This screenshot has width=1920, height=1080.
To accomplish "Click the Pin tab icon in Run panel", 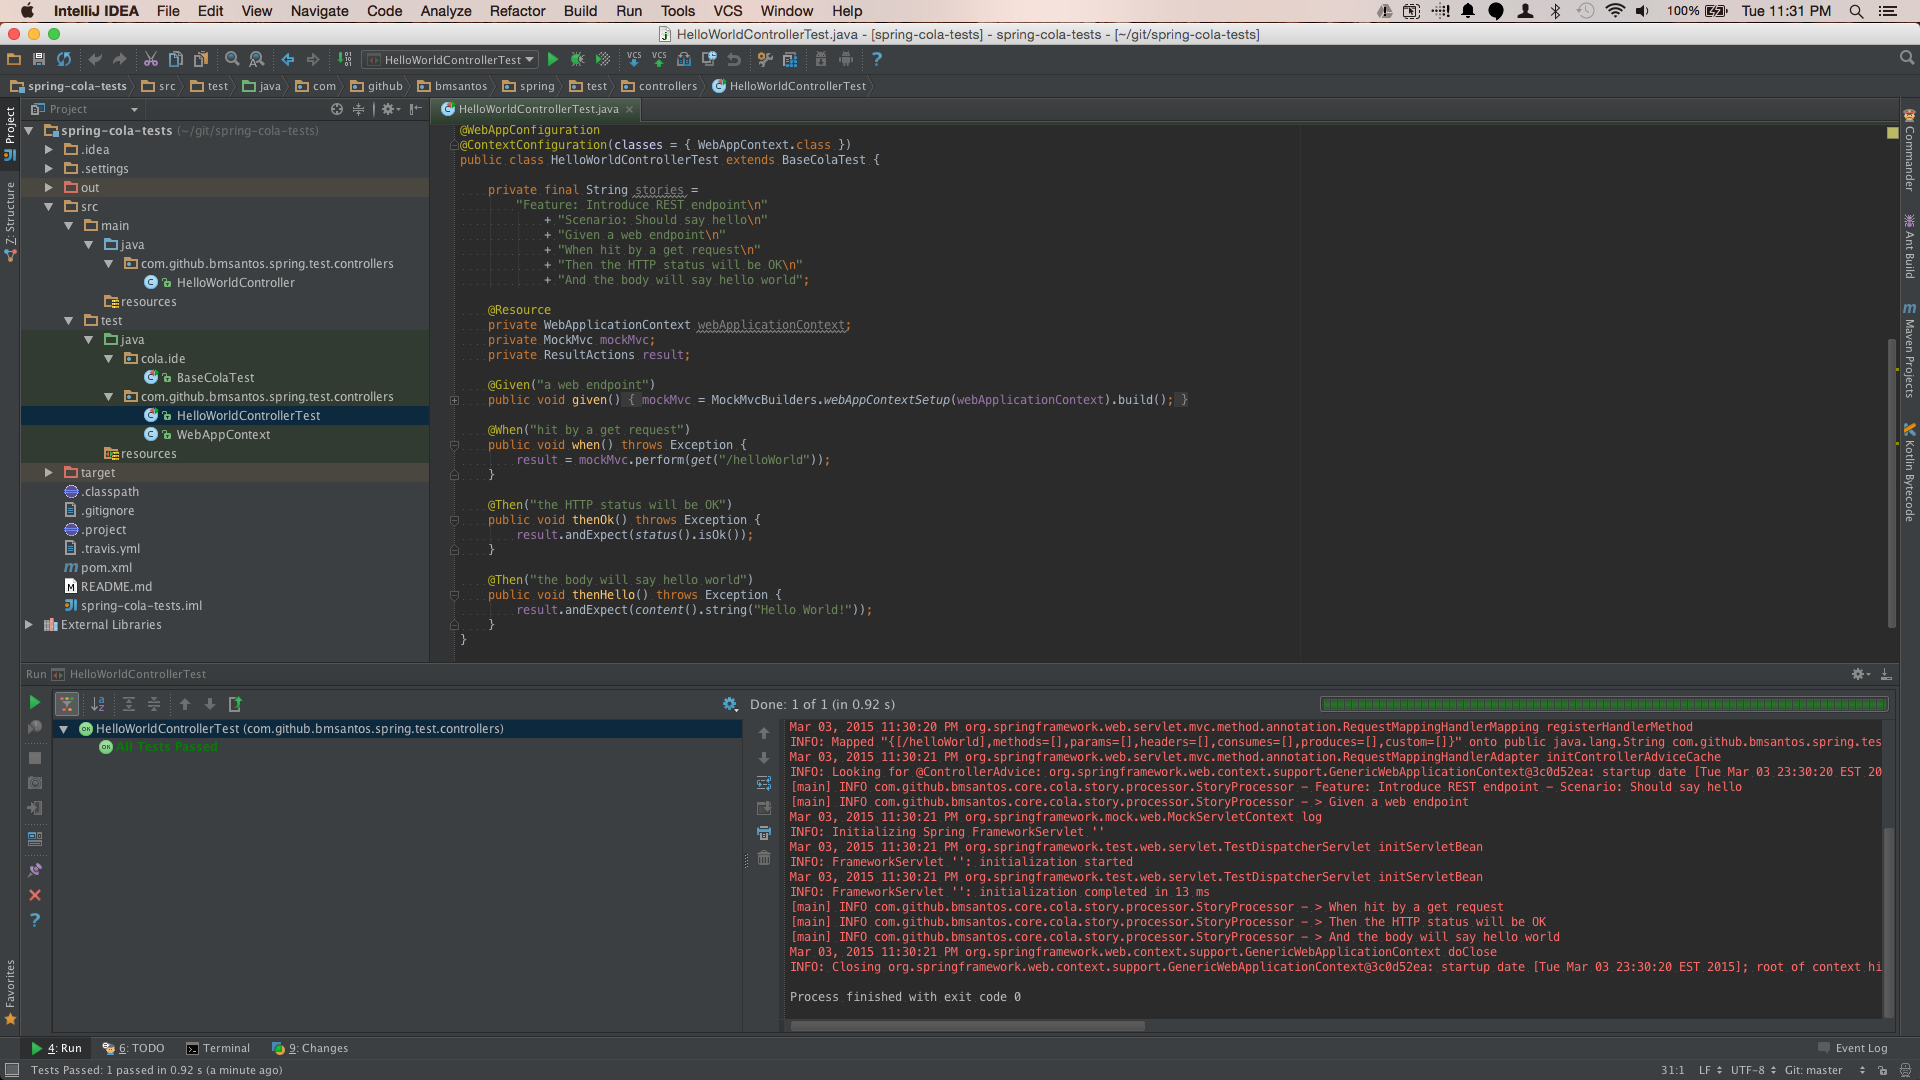I will (35, 870).
